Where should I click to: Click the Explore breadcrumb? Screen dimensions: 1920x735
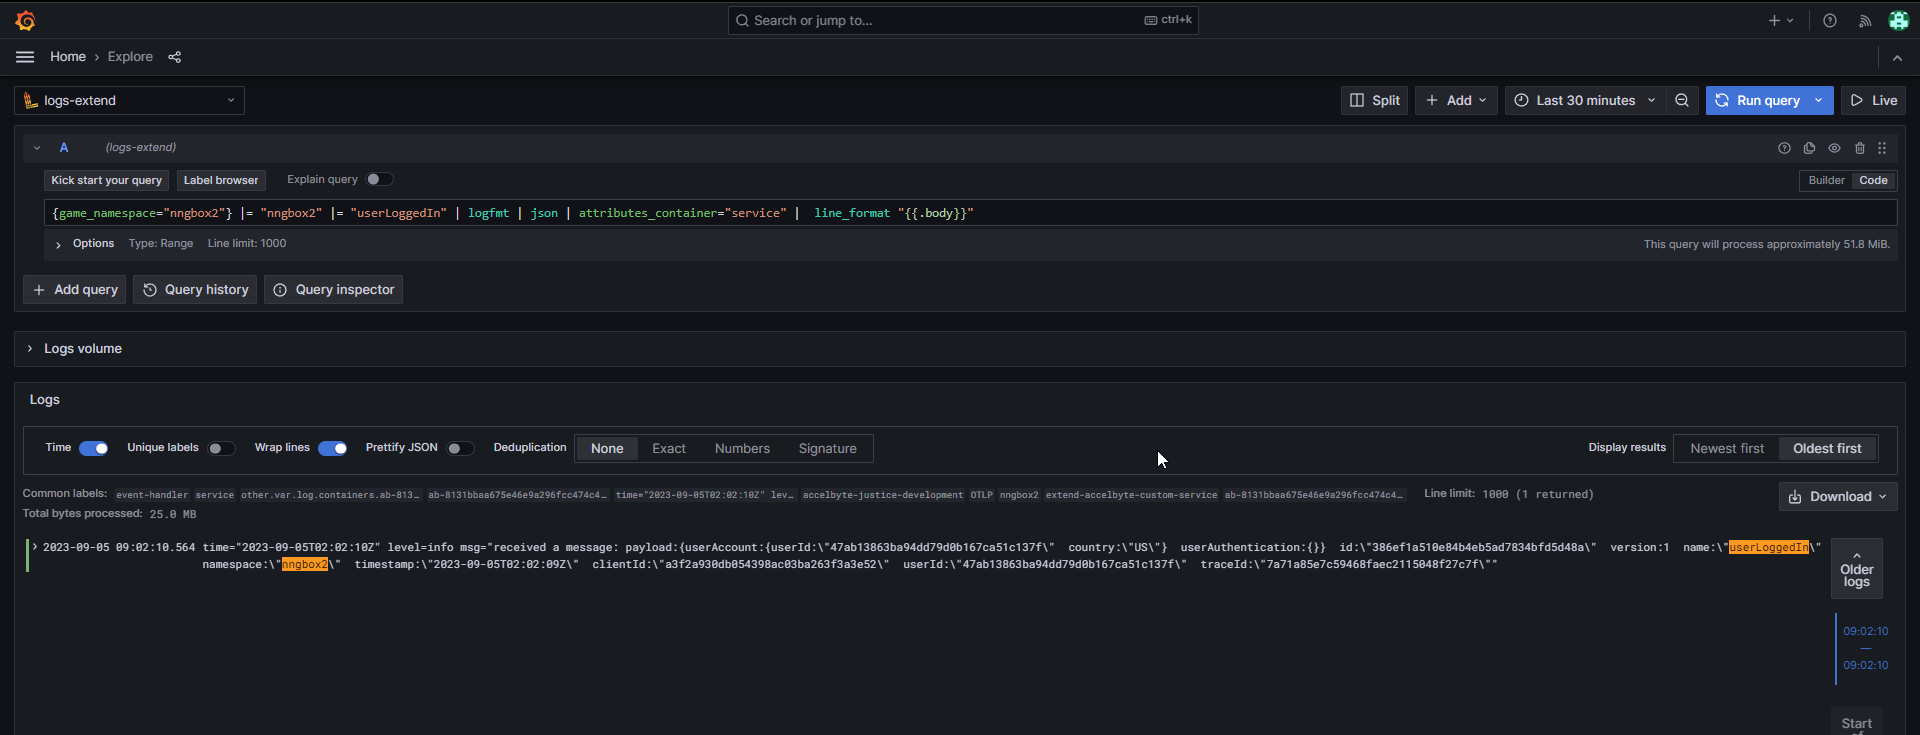(x=130, y=57)
